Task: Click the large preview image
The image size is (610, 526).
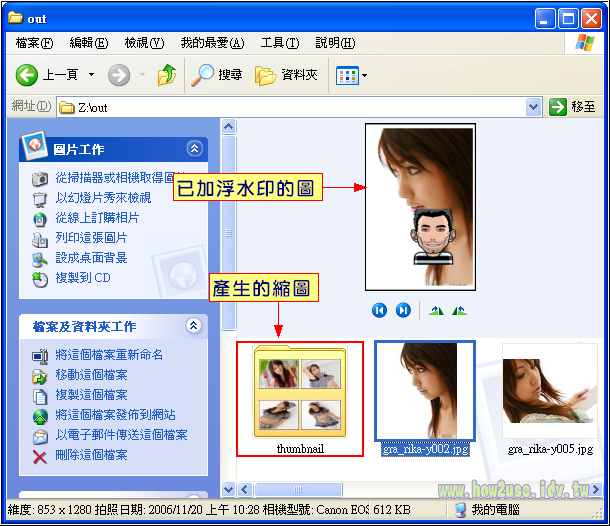Action: pos(420,207)
